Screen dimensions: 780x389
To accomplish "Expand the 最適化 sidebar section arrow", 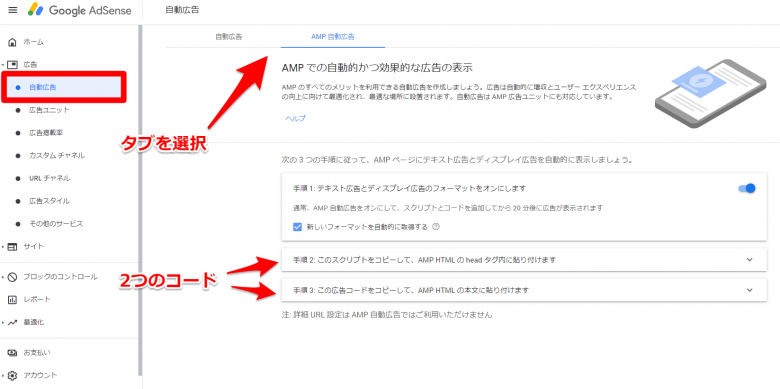I will (3, 322).
